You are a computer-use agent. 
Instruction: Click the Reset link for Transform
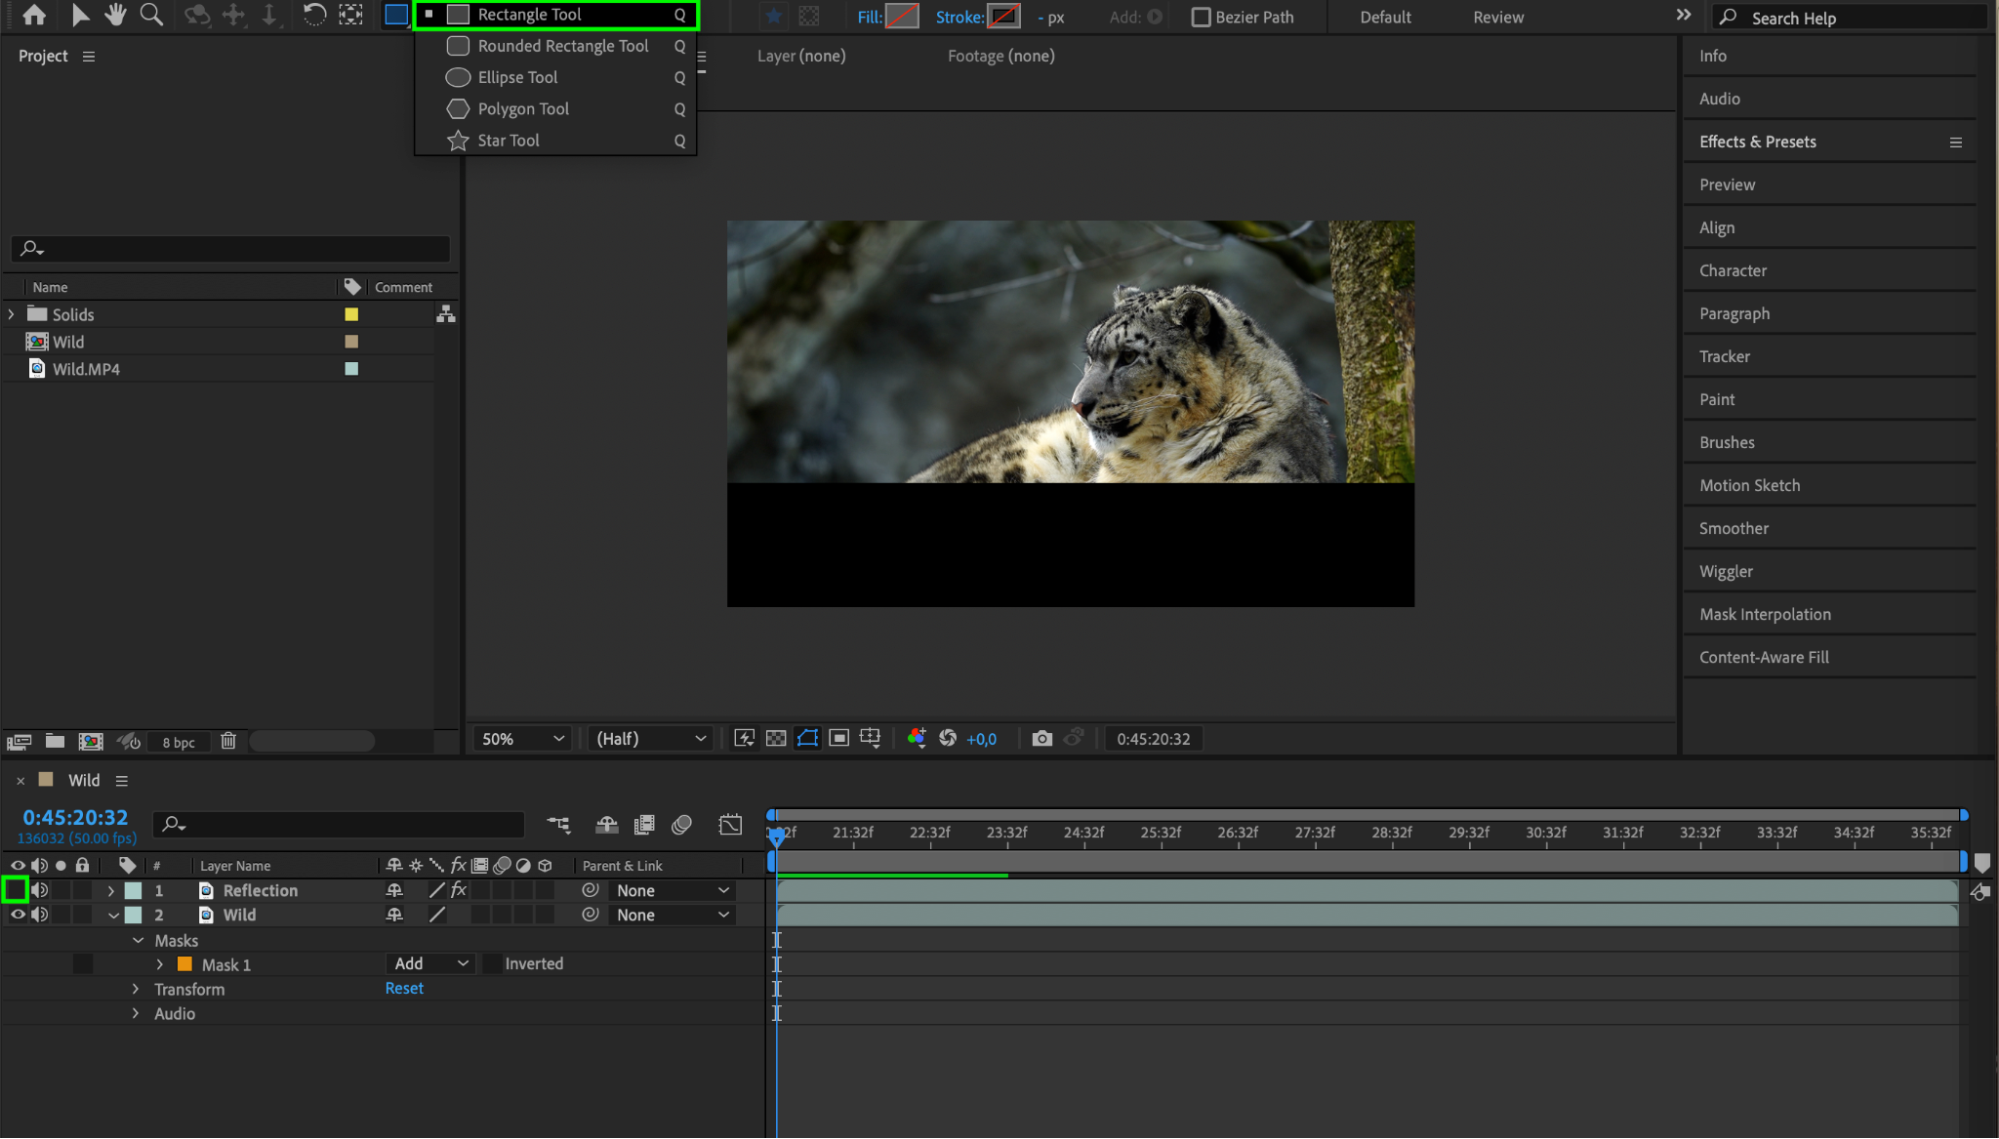404,988
